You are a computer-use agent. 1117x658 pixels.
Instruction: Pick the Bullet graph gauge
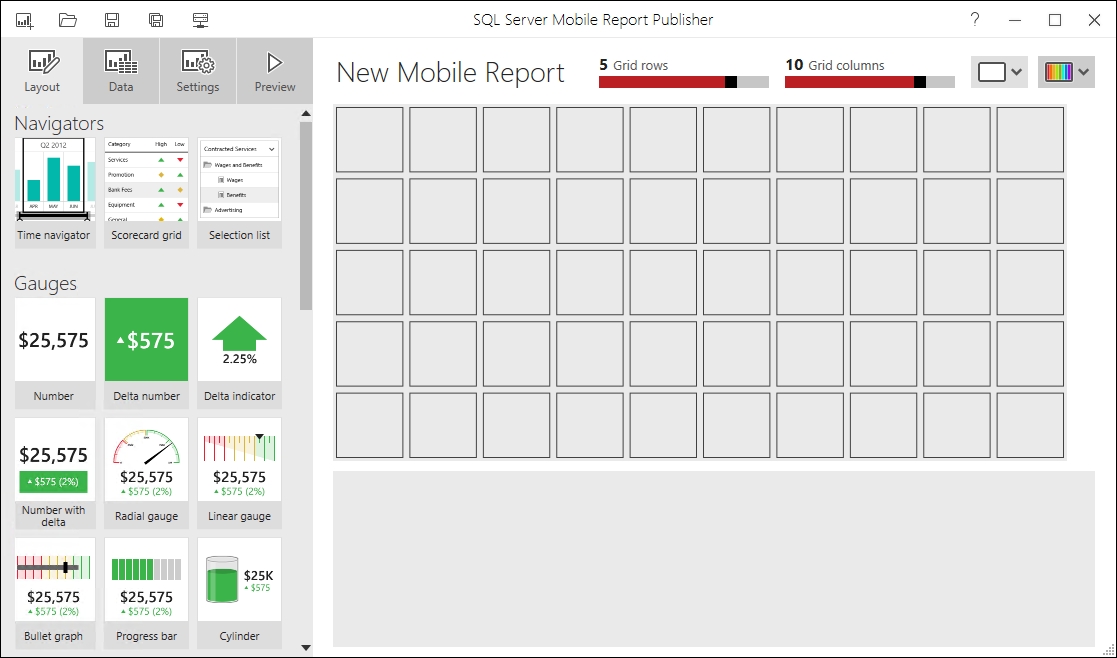[x=54, y=593]
